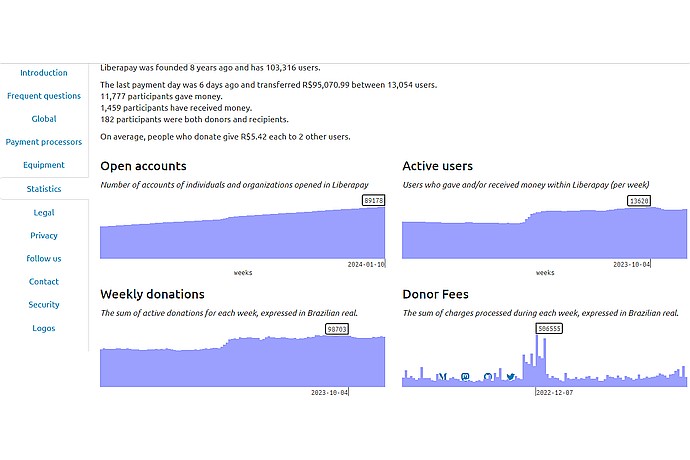The image size is (690, 460).
Task: Open the GitHub icon link
Action: [x=488, y=376]
